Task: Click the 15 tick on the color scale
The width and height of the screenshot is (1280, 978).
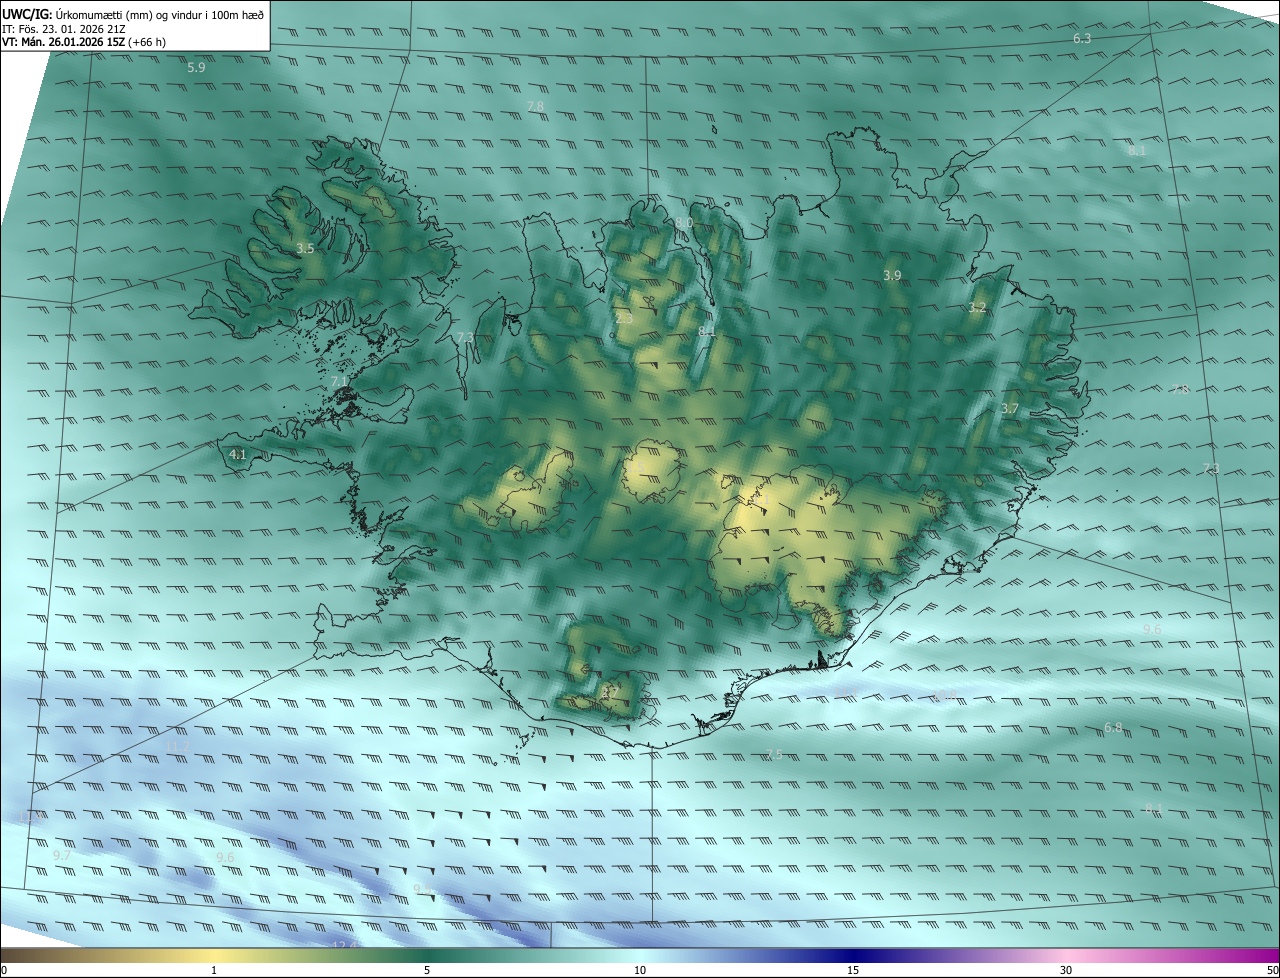Action: click(853, 970)
